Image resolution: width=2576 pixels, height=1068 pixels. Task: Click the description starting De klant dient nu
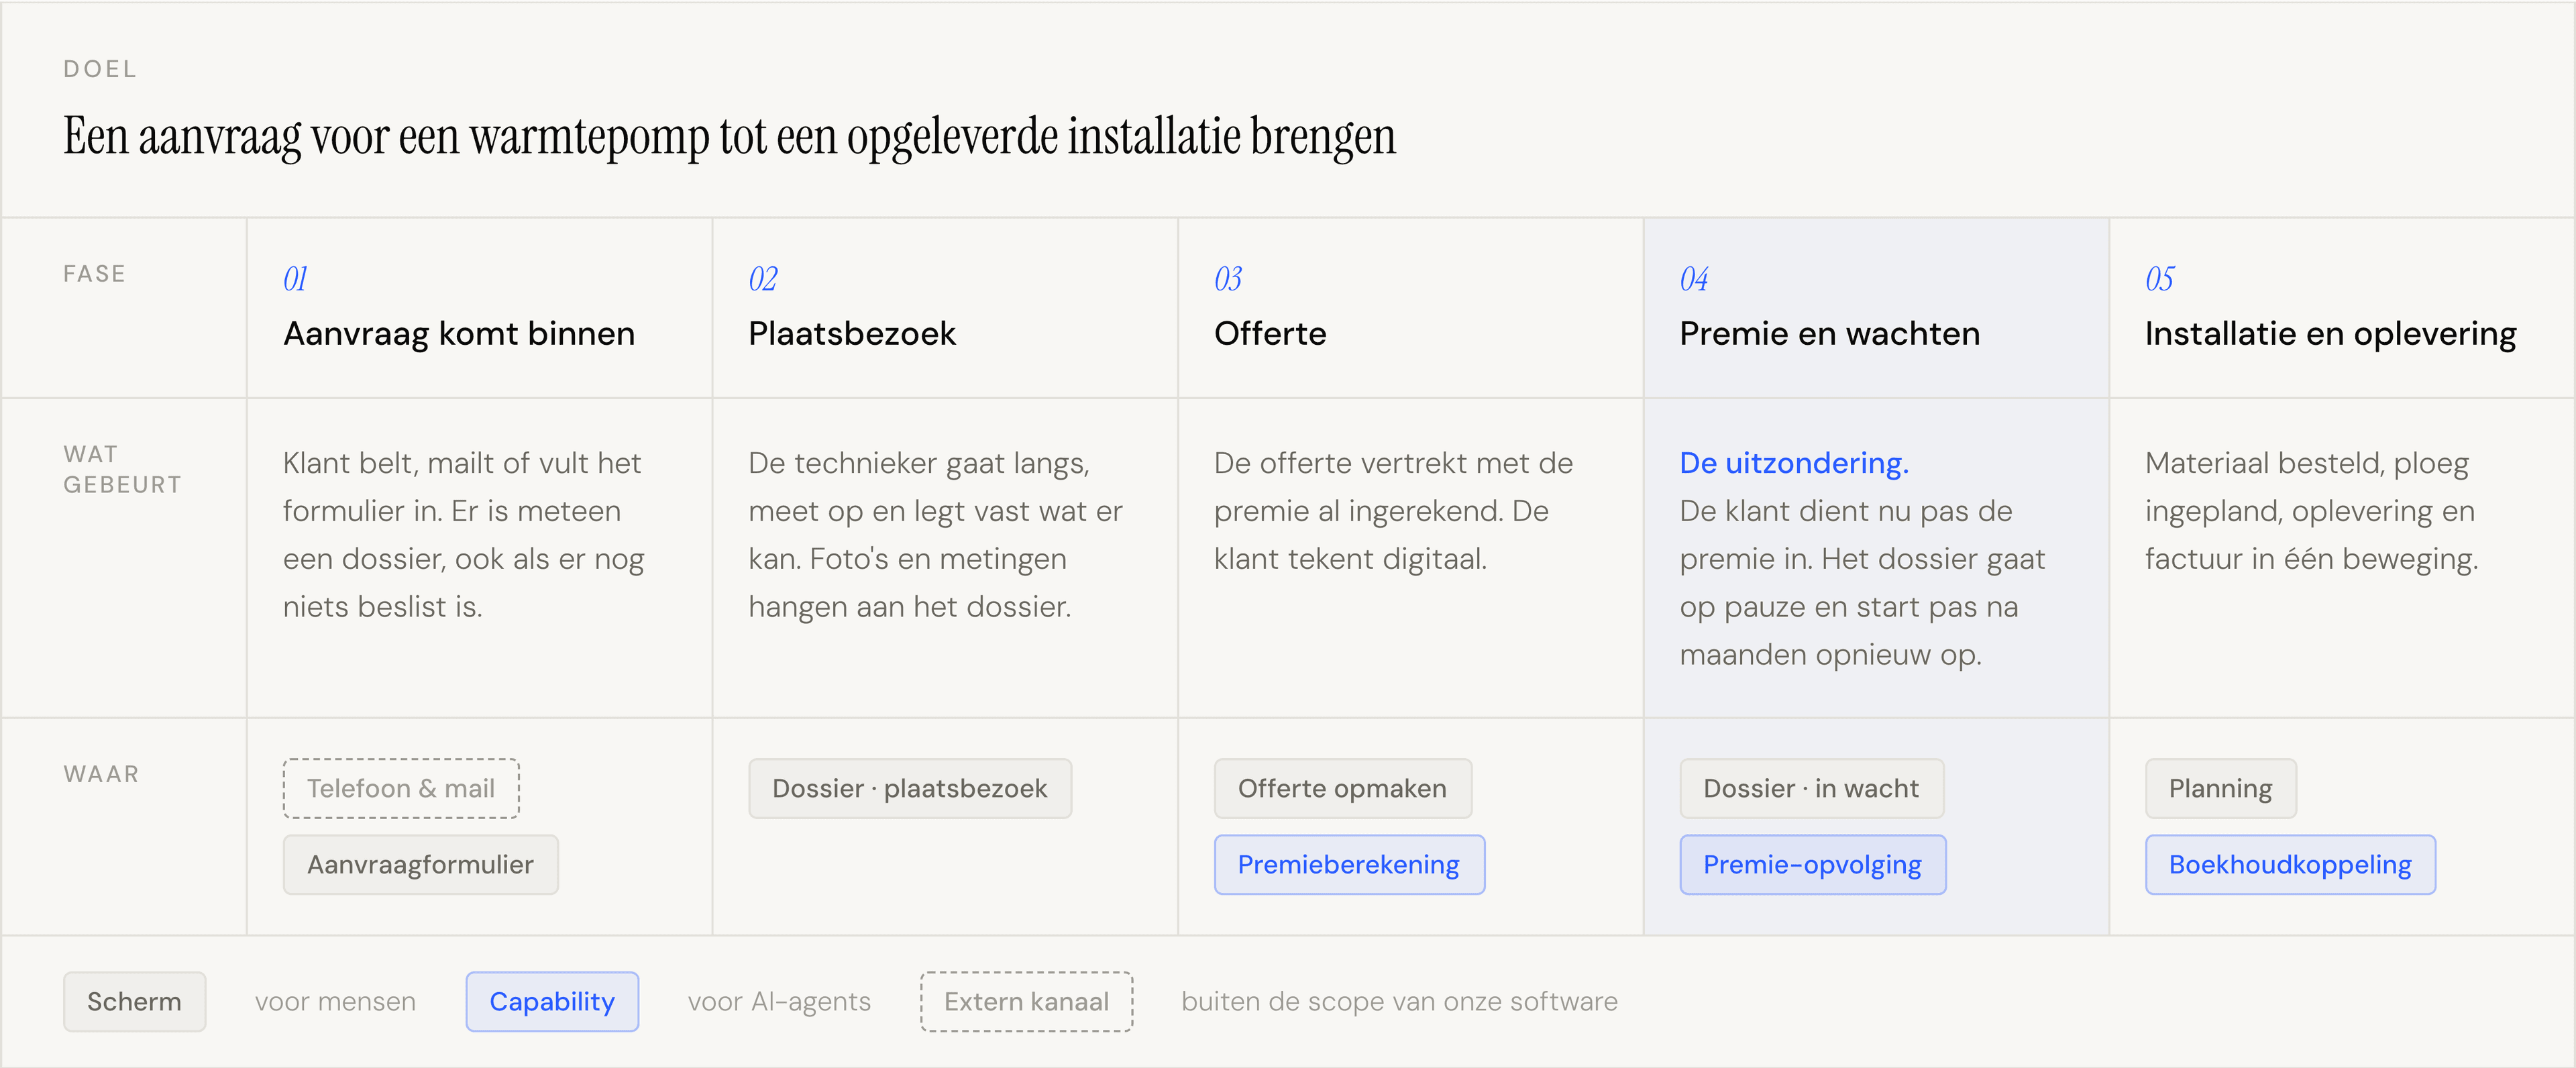[1862, 583]
